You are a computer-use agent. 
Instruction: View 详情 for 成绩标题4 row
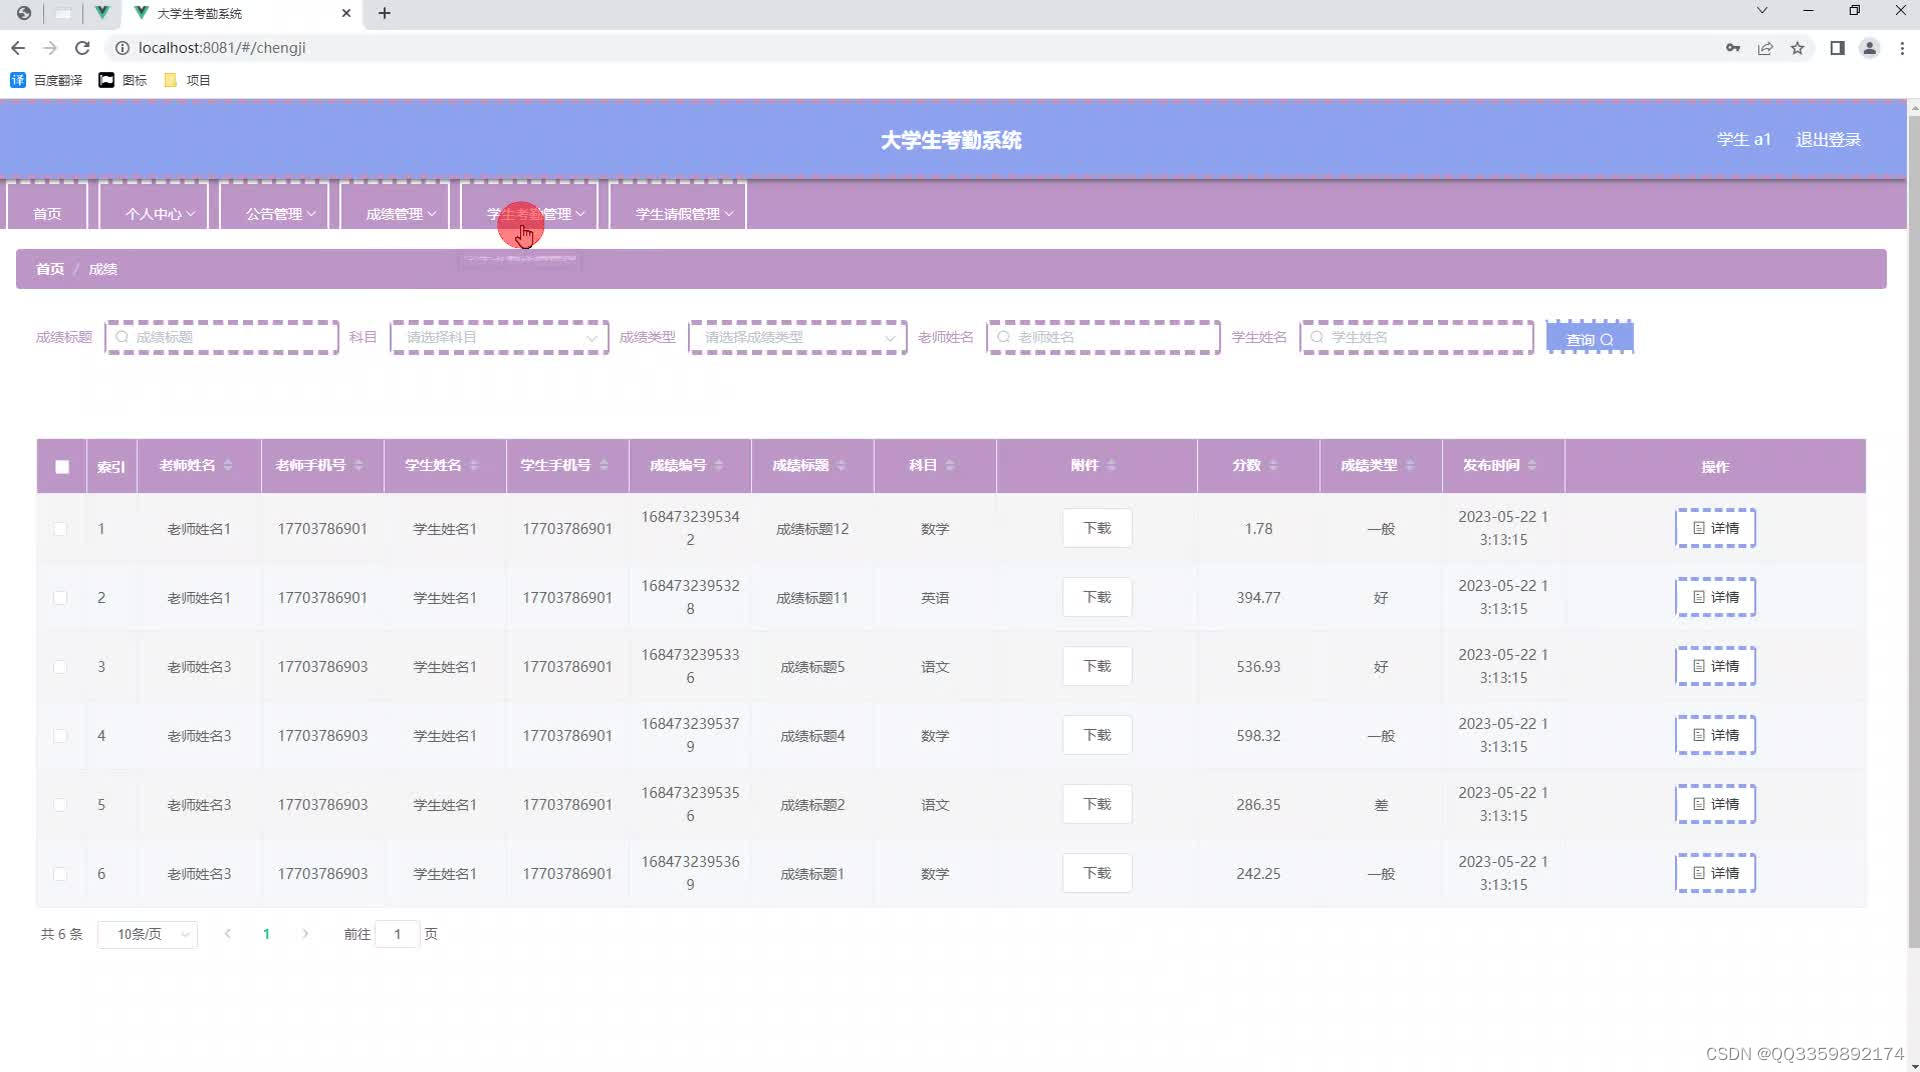[x=1715, y=735]
